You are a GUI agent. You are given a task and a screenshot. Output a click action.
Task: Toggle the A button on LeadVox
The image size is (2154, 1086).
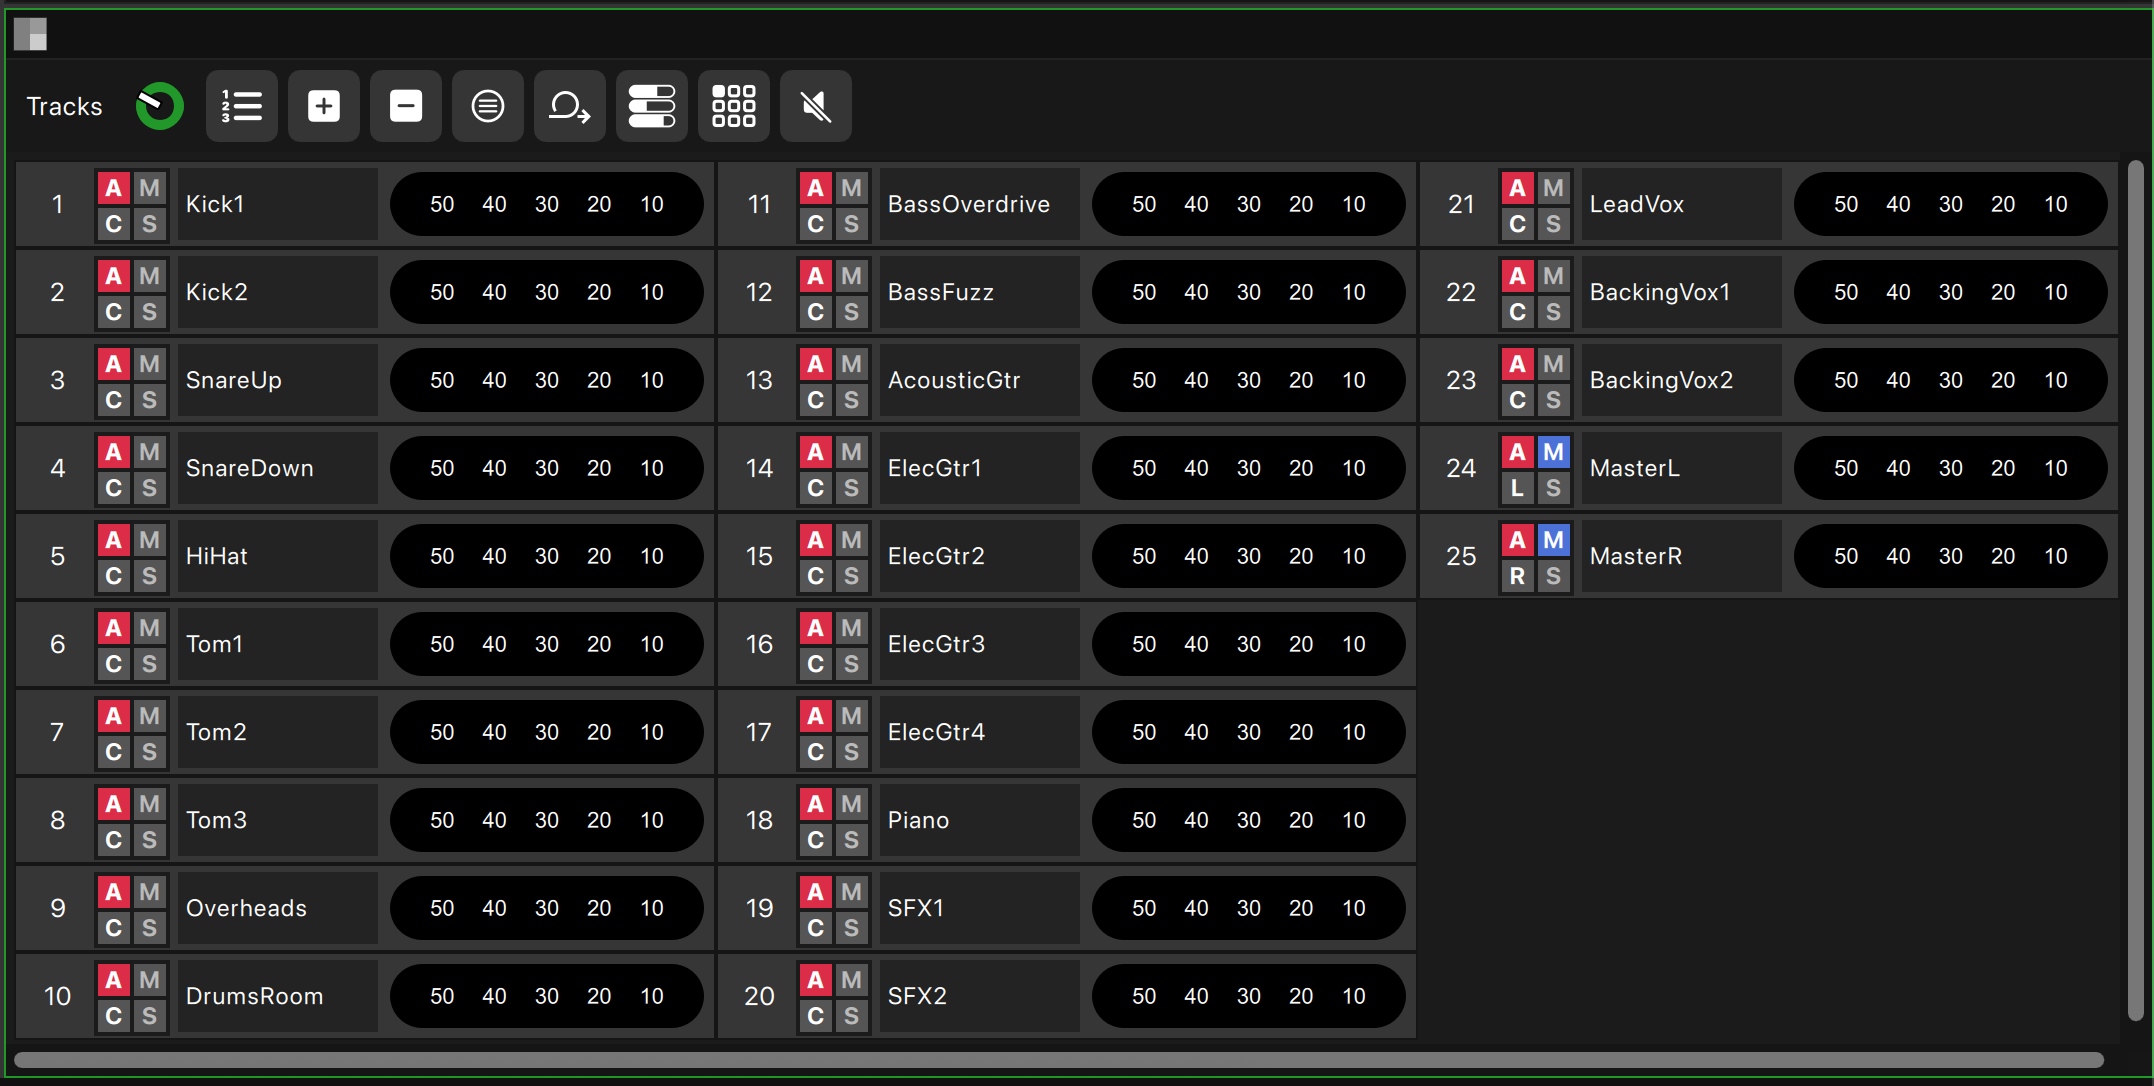click(1518, 188)
